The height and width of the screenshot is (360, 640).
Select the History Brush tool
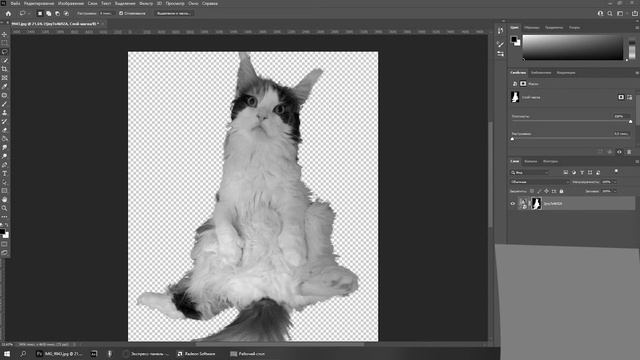tap(4, 121)
